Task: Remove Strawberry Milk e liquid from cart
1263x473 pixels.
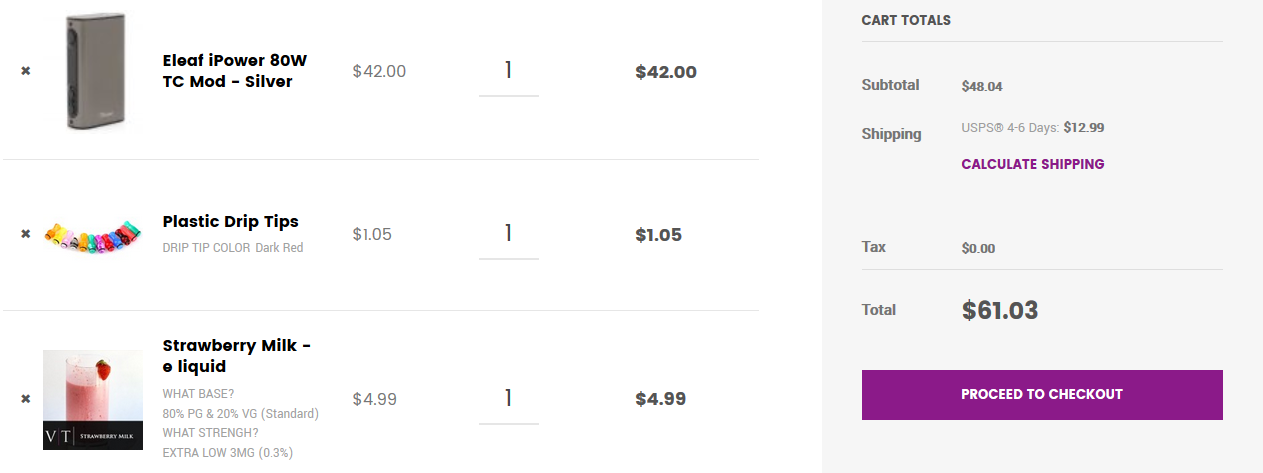Action: tap(26, 399)
